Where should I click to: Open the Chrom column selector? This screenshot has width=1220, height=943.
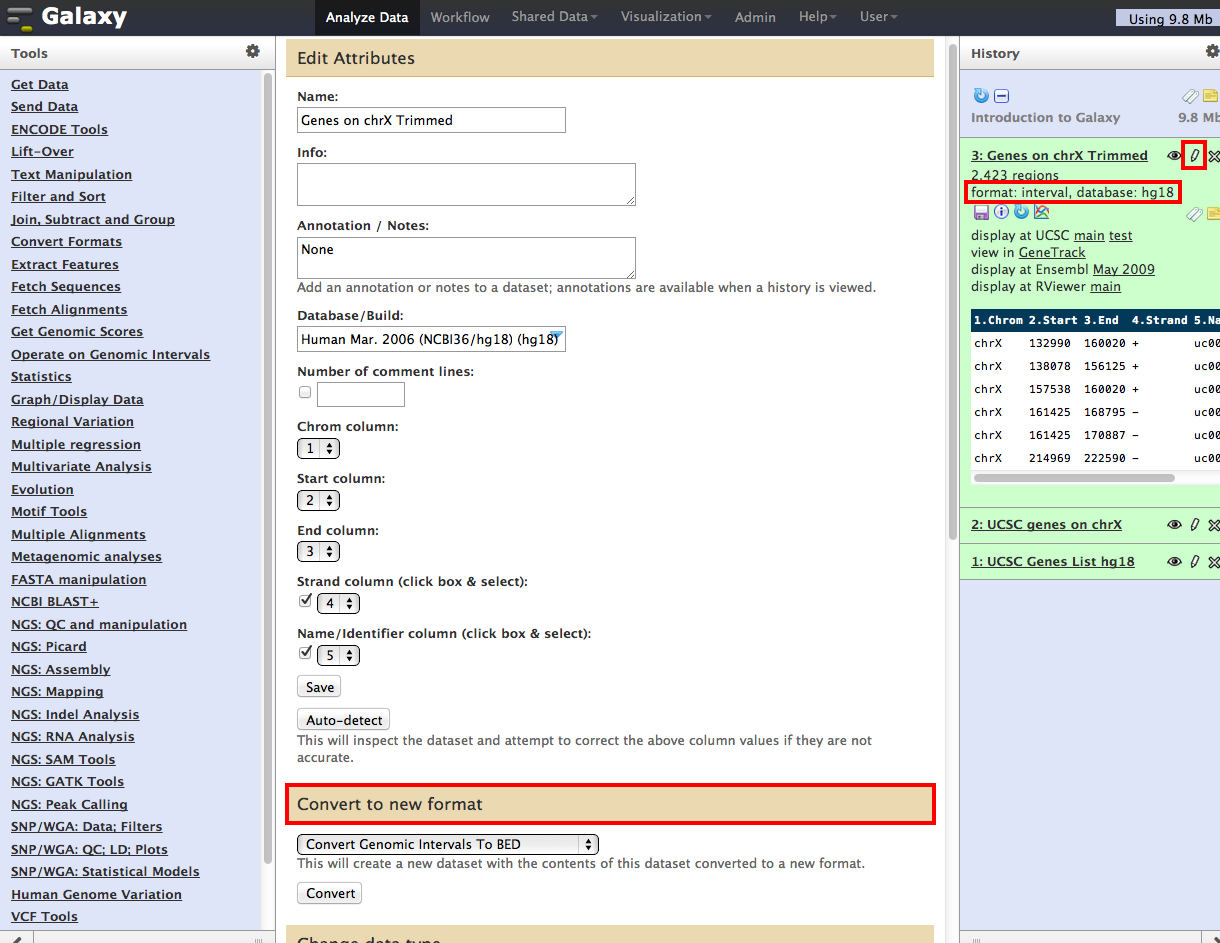click(x=318, y=448)
